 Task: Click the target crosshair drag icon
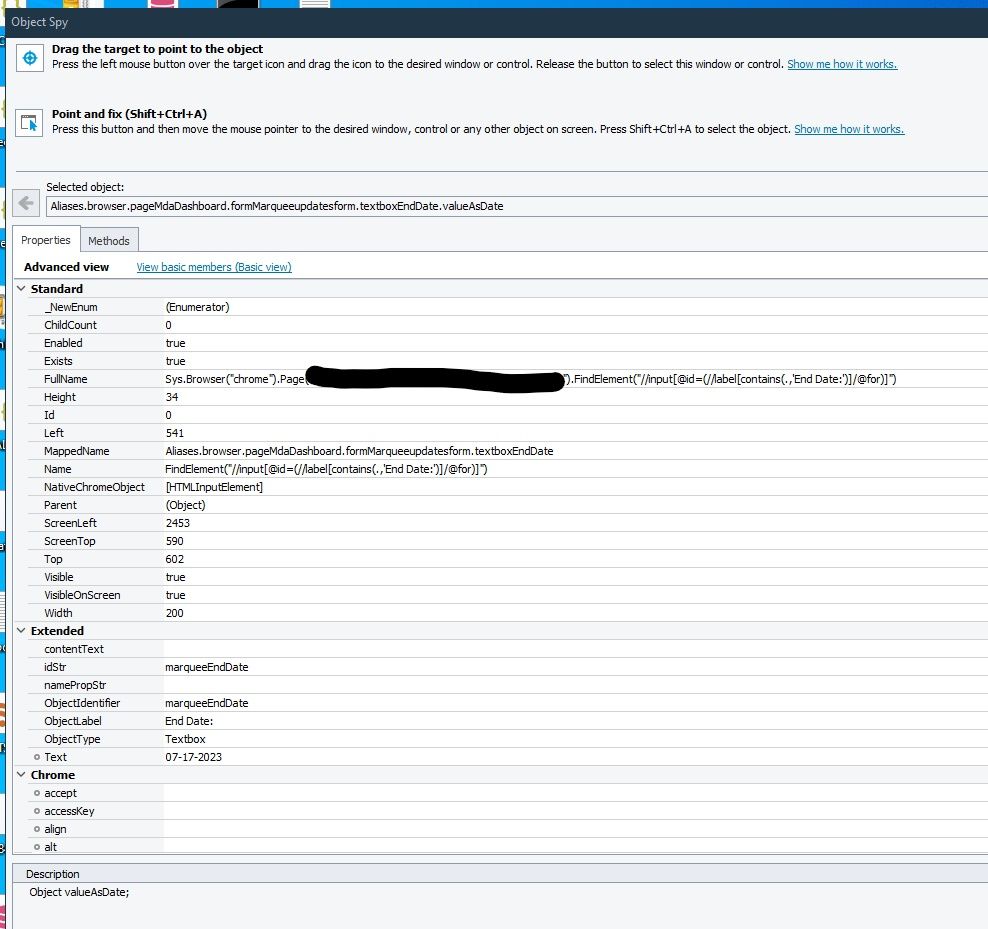click(x=30, y=59)
